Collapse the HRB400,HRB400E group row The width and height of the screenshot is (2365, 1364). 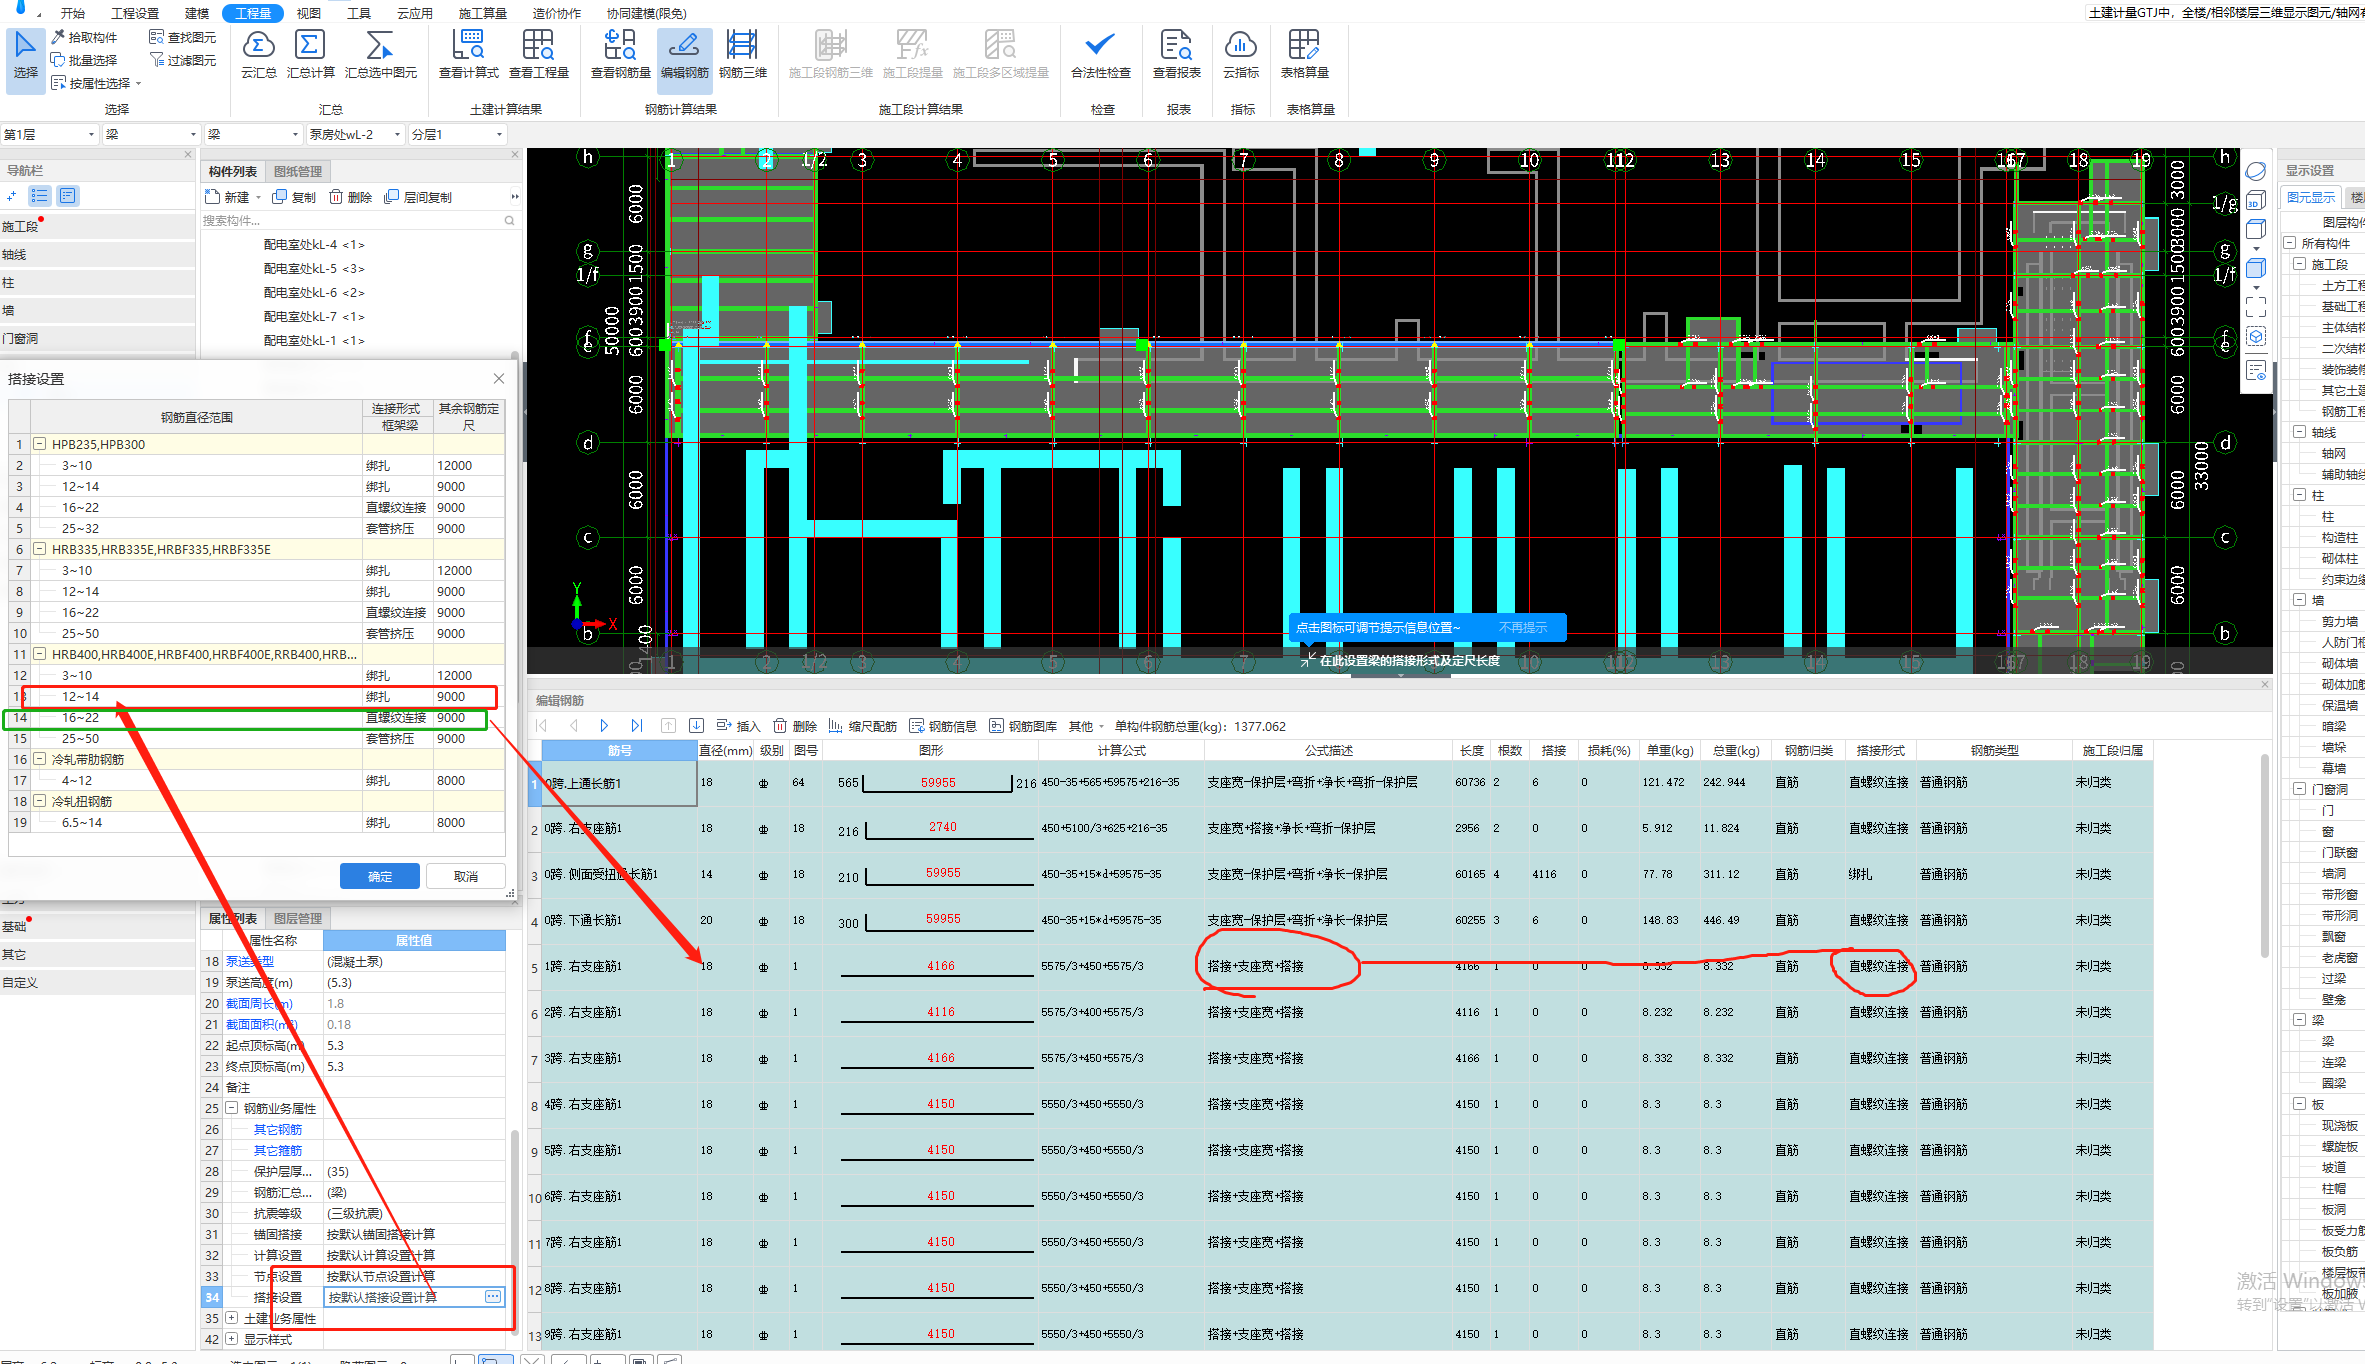[x=40, y=653]
